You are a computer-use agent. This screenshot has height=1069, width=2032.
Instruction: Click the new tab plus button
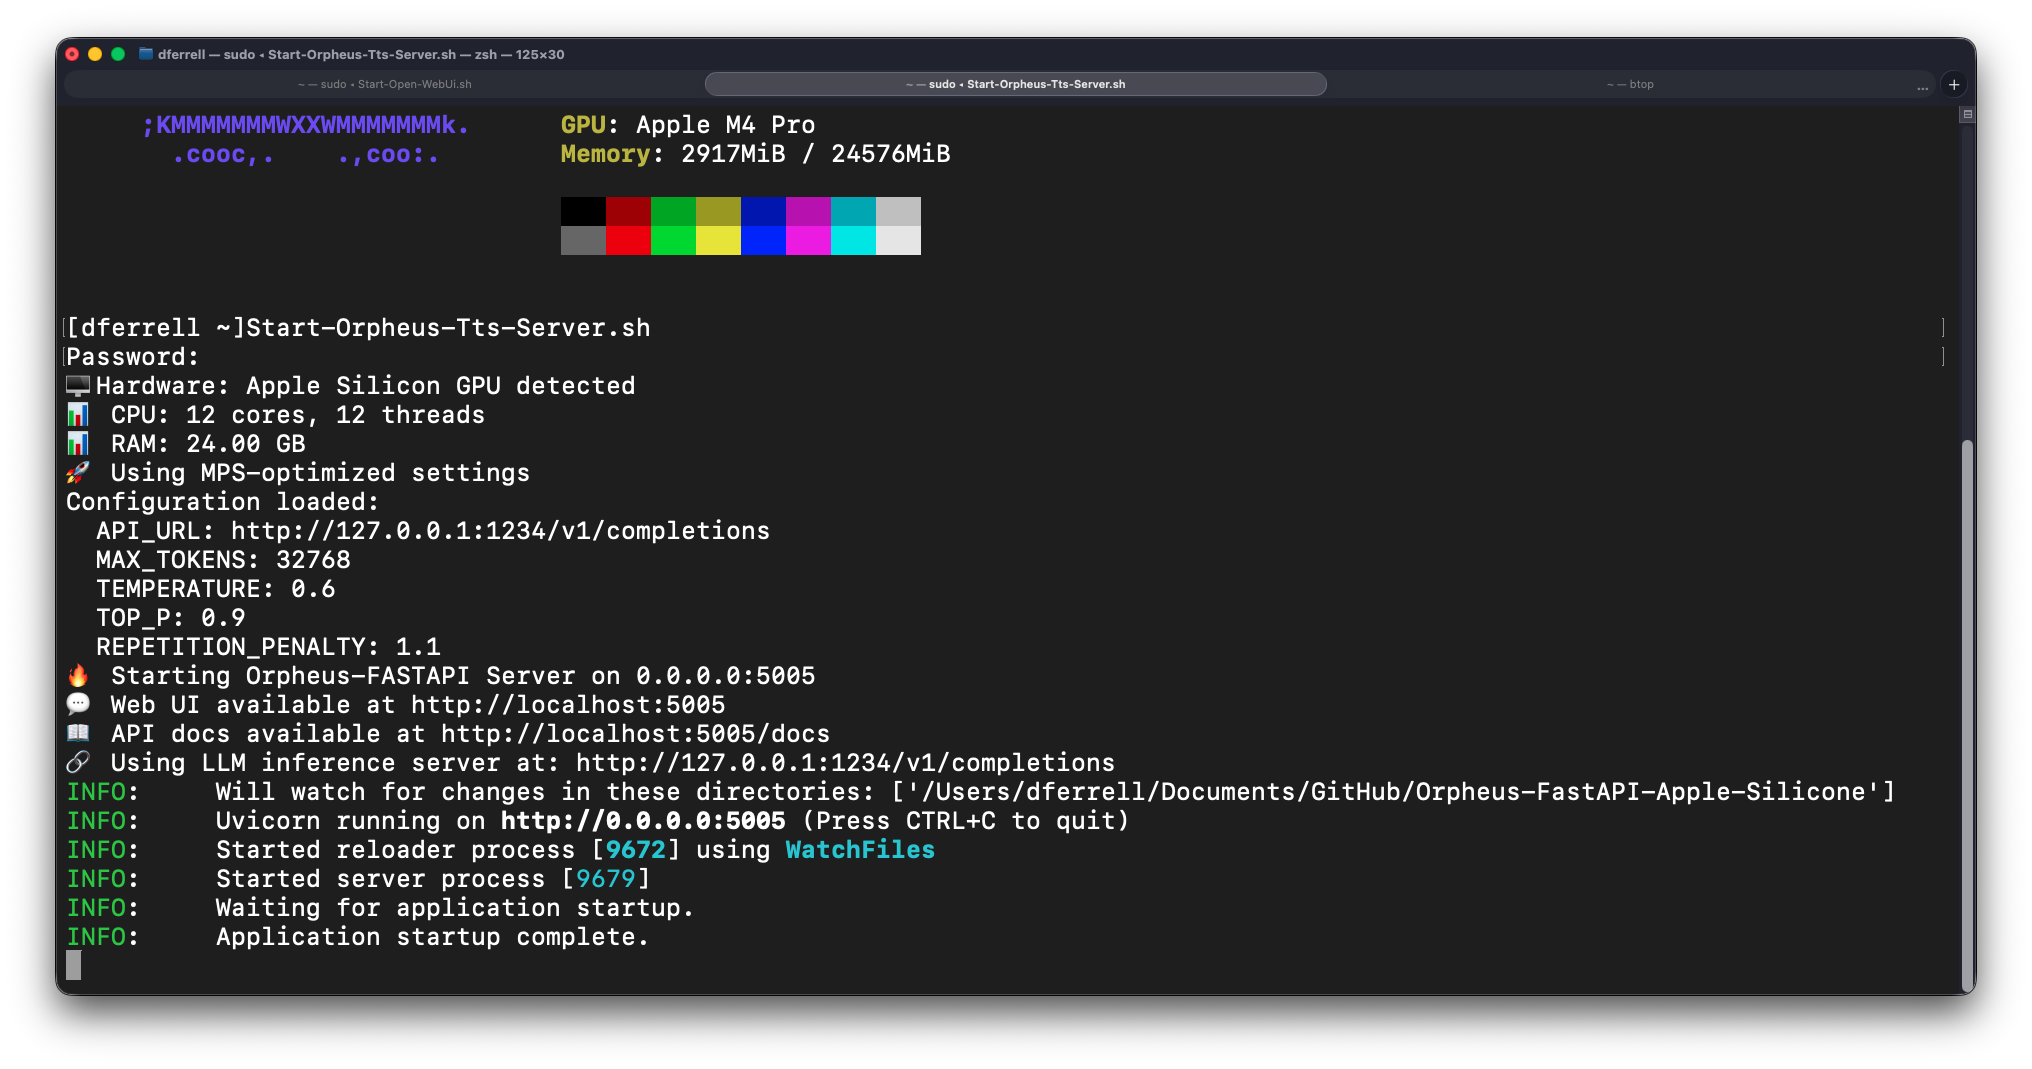(x=1954, y=85)
